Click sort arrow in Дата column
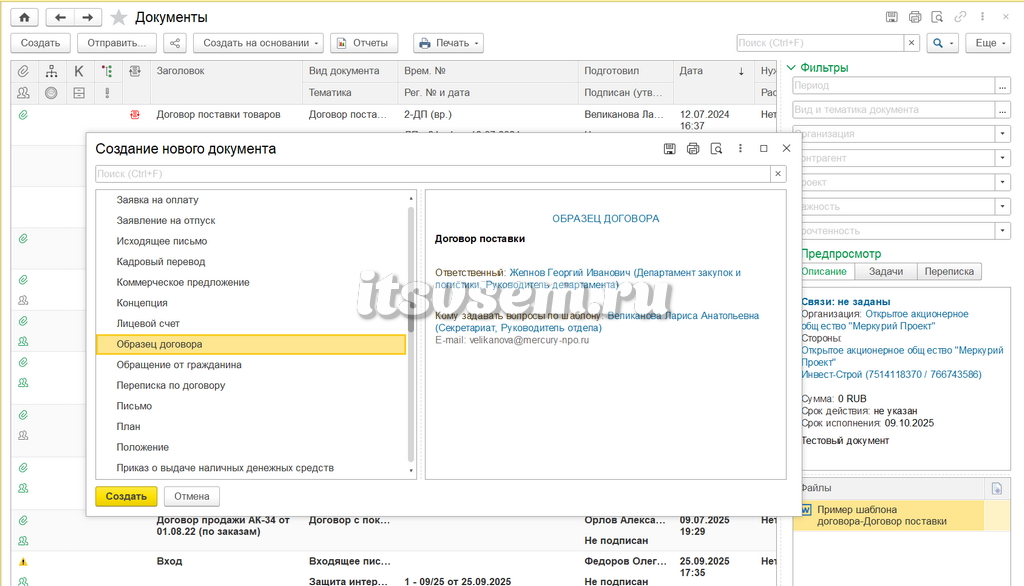Image resolution: width=1024 pixels, height=586 pixels. tap(741, 71)
